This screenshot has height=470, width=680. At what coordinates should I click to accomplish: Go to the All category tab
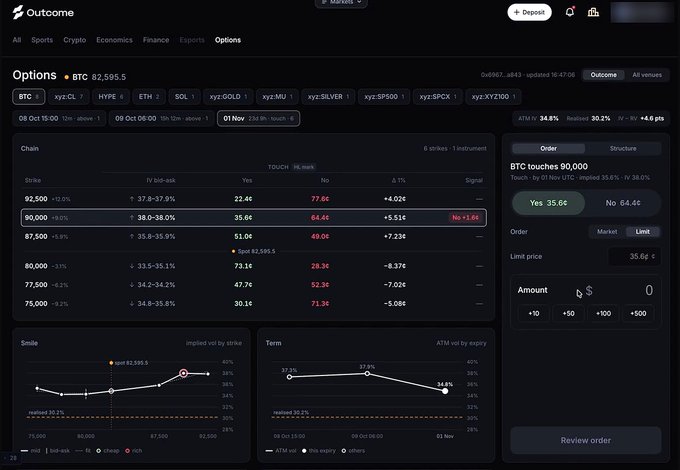click(17, 40)
